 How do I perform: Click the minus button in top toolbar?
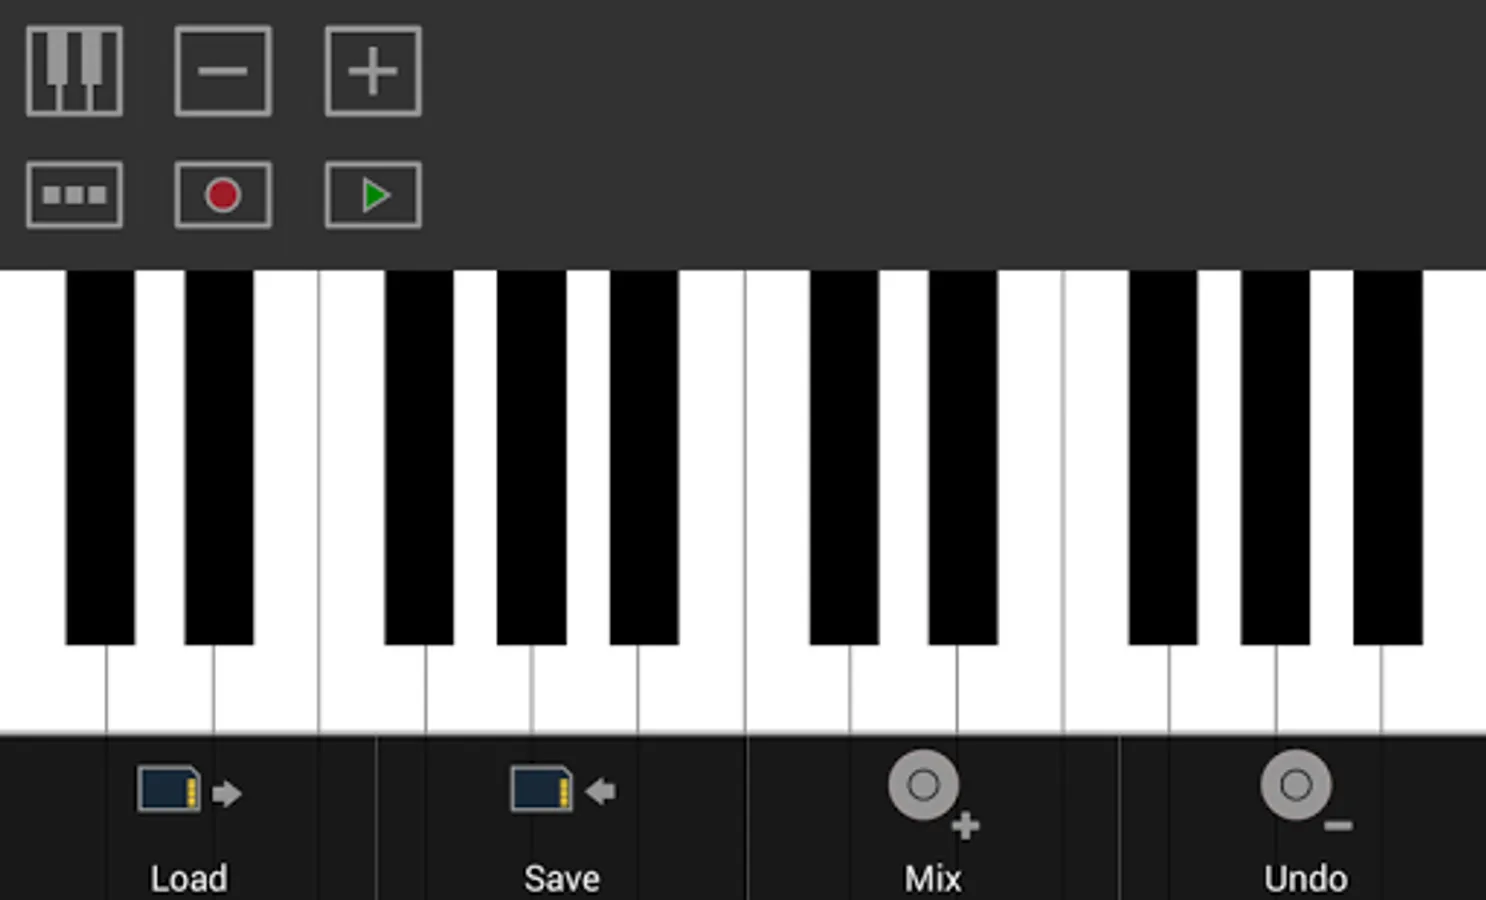click(x=223, y=71)
